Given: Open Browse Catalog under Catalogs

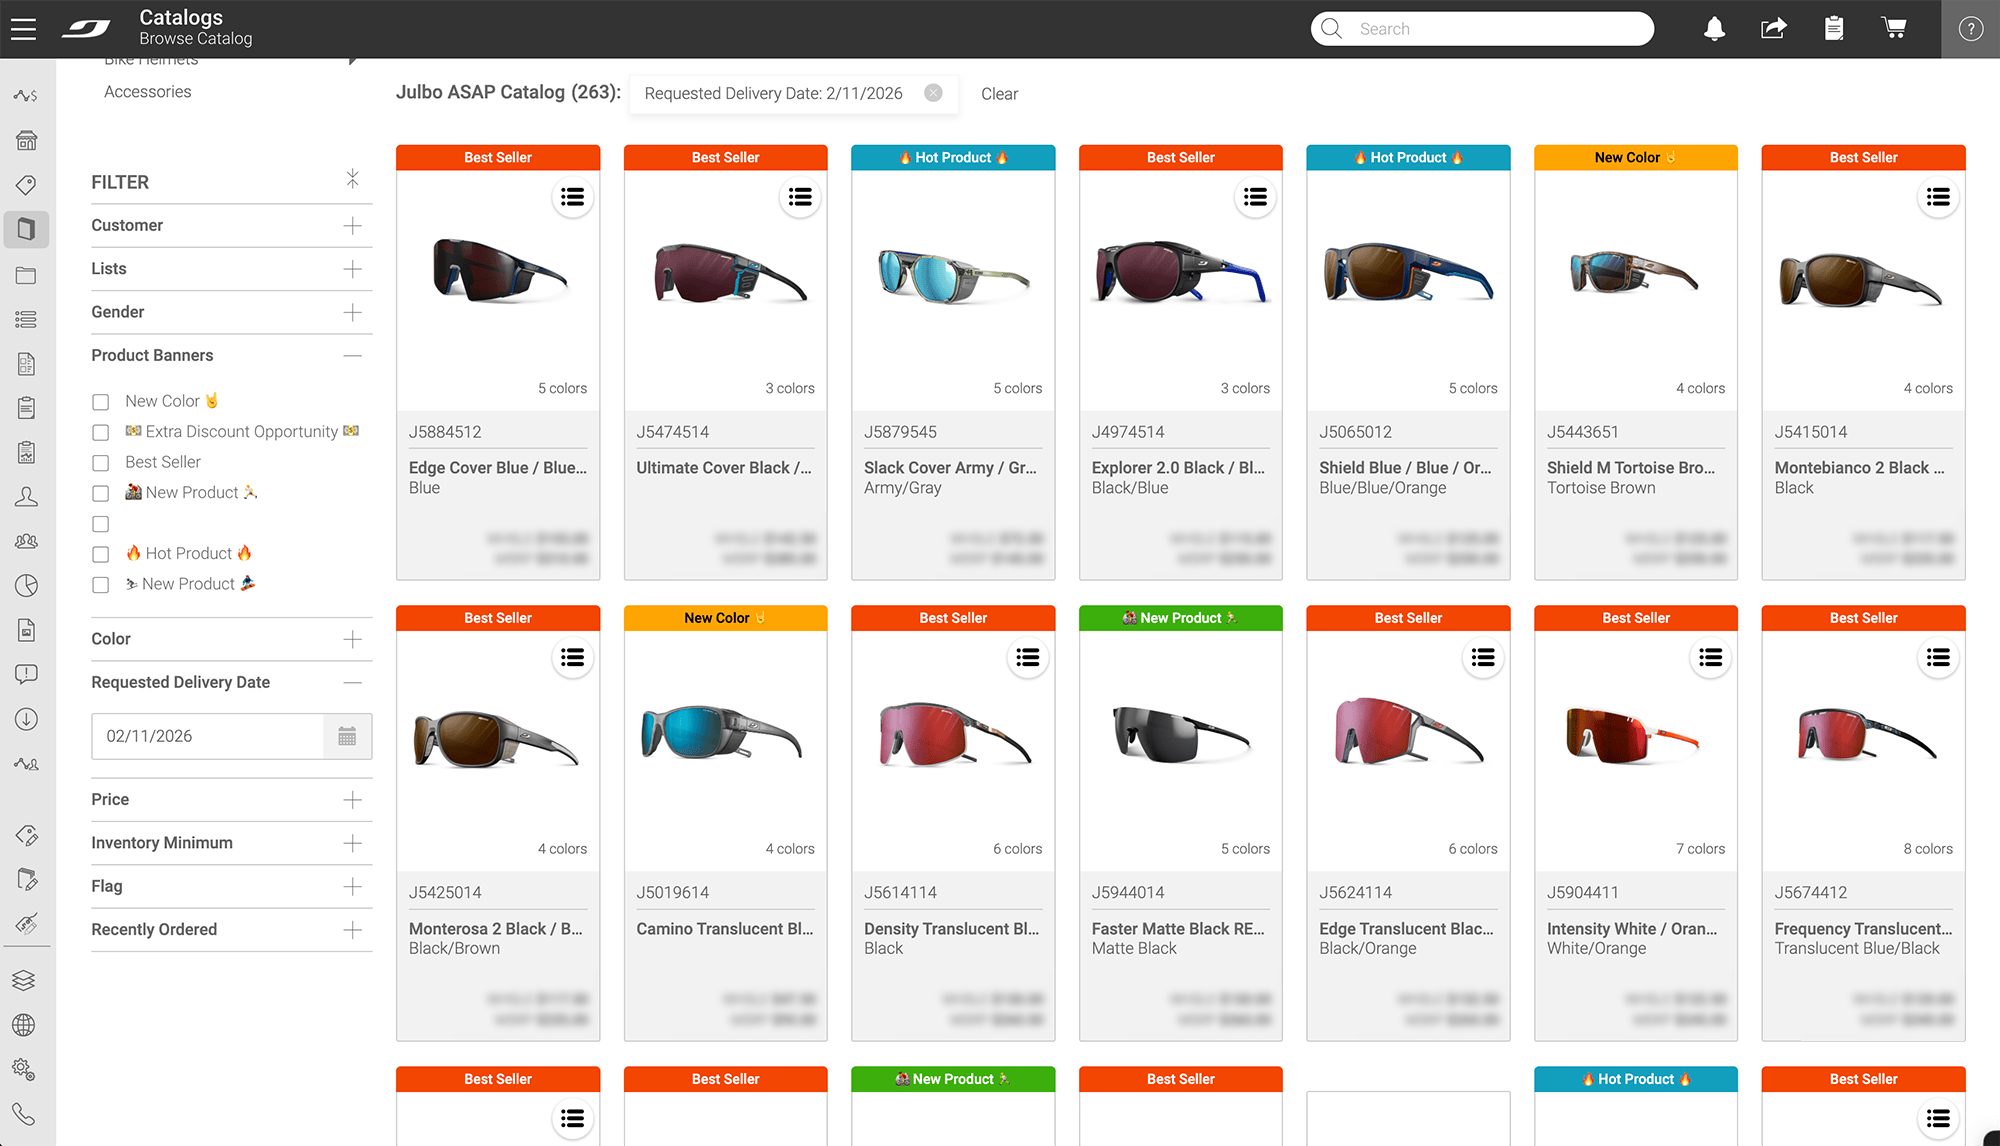Looking at the screenshot, I should click(194, 38).
